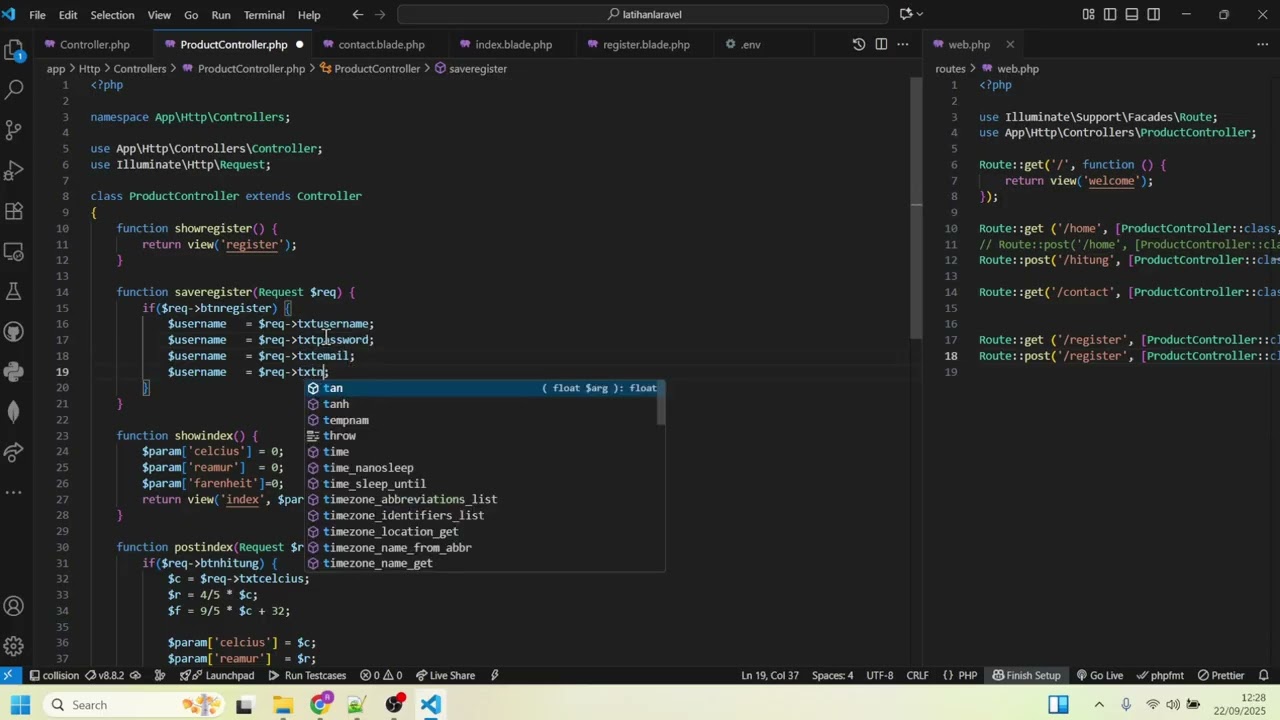Switch to the .env tab
1280x720 pixels.
pyautogui.click(x=750, y=45)
